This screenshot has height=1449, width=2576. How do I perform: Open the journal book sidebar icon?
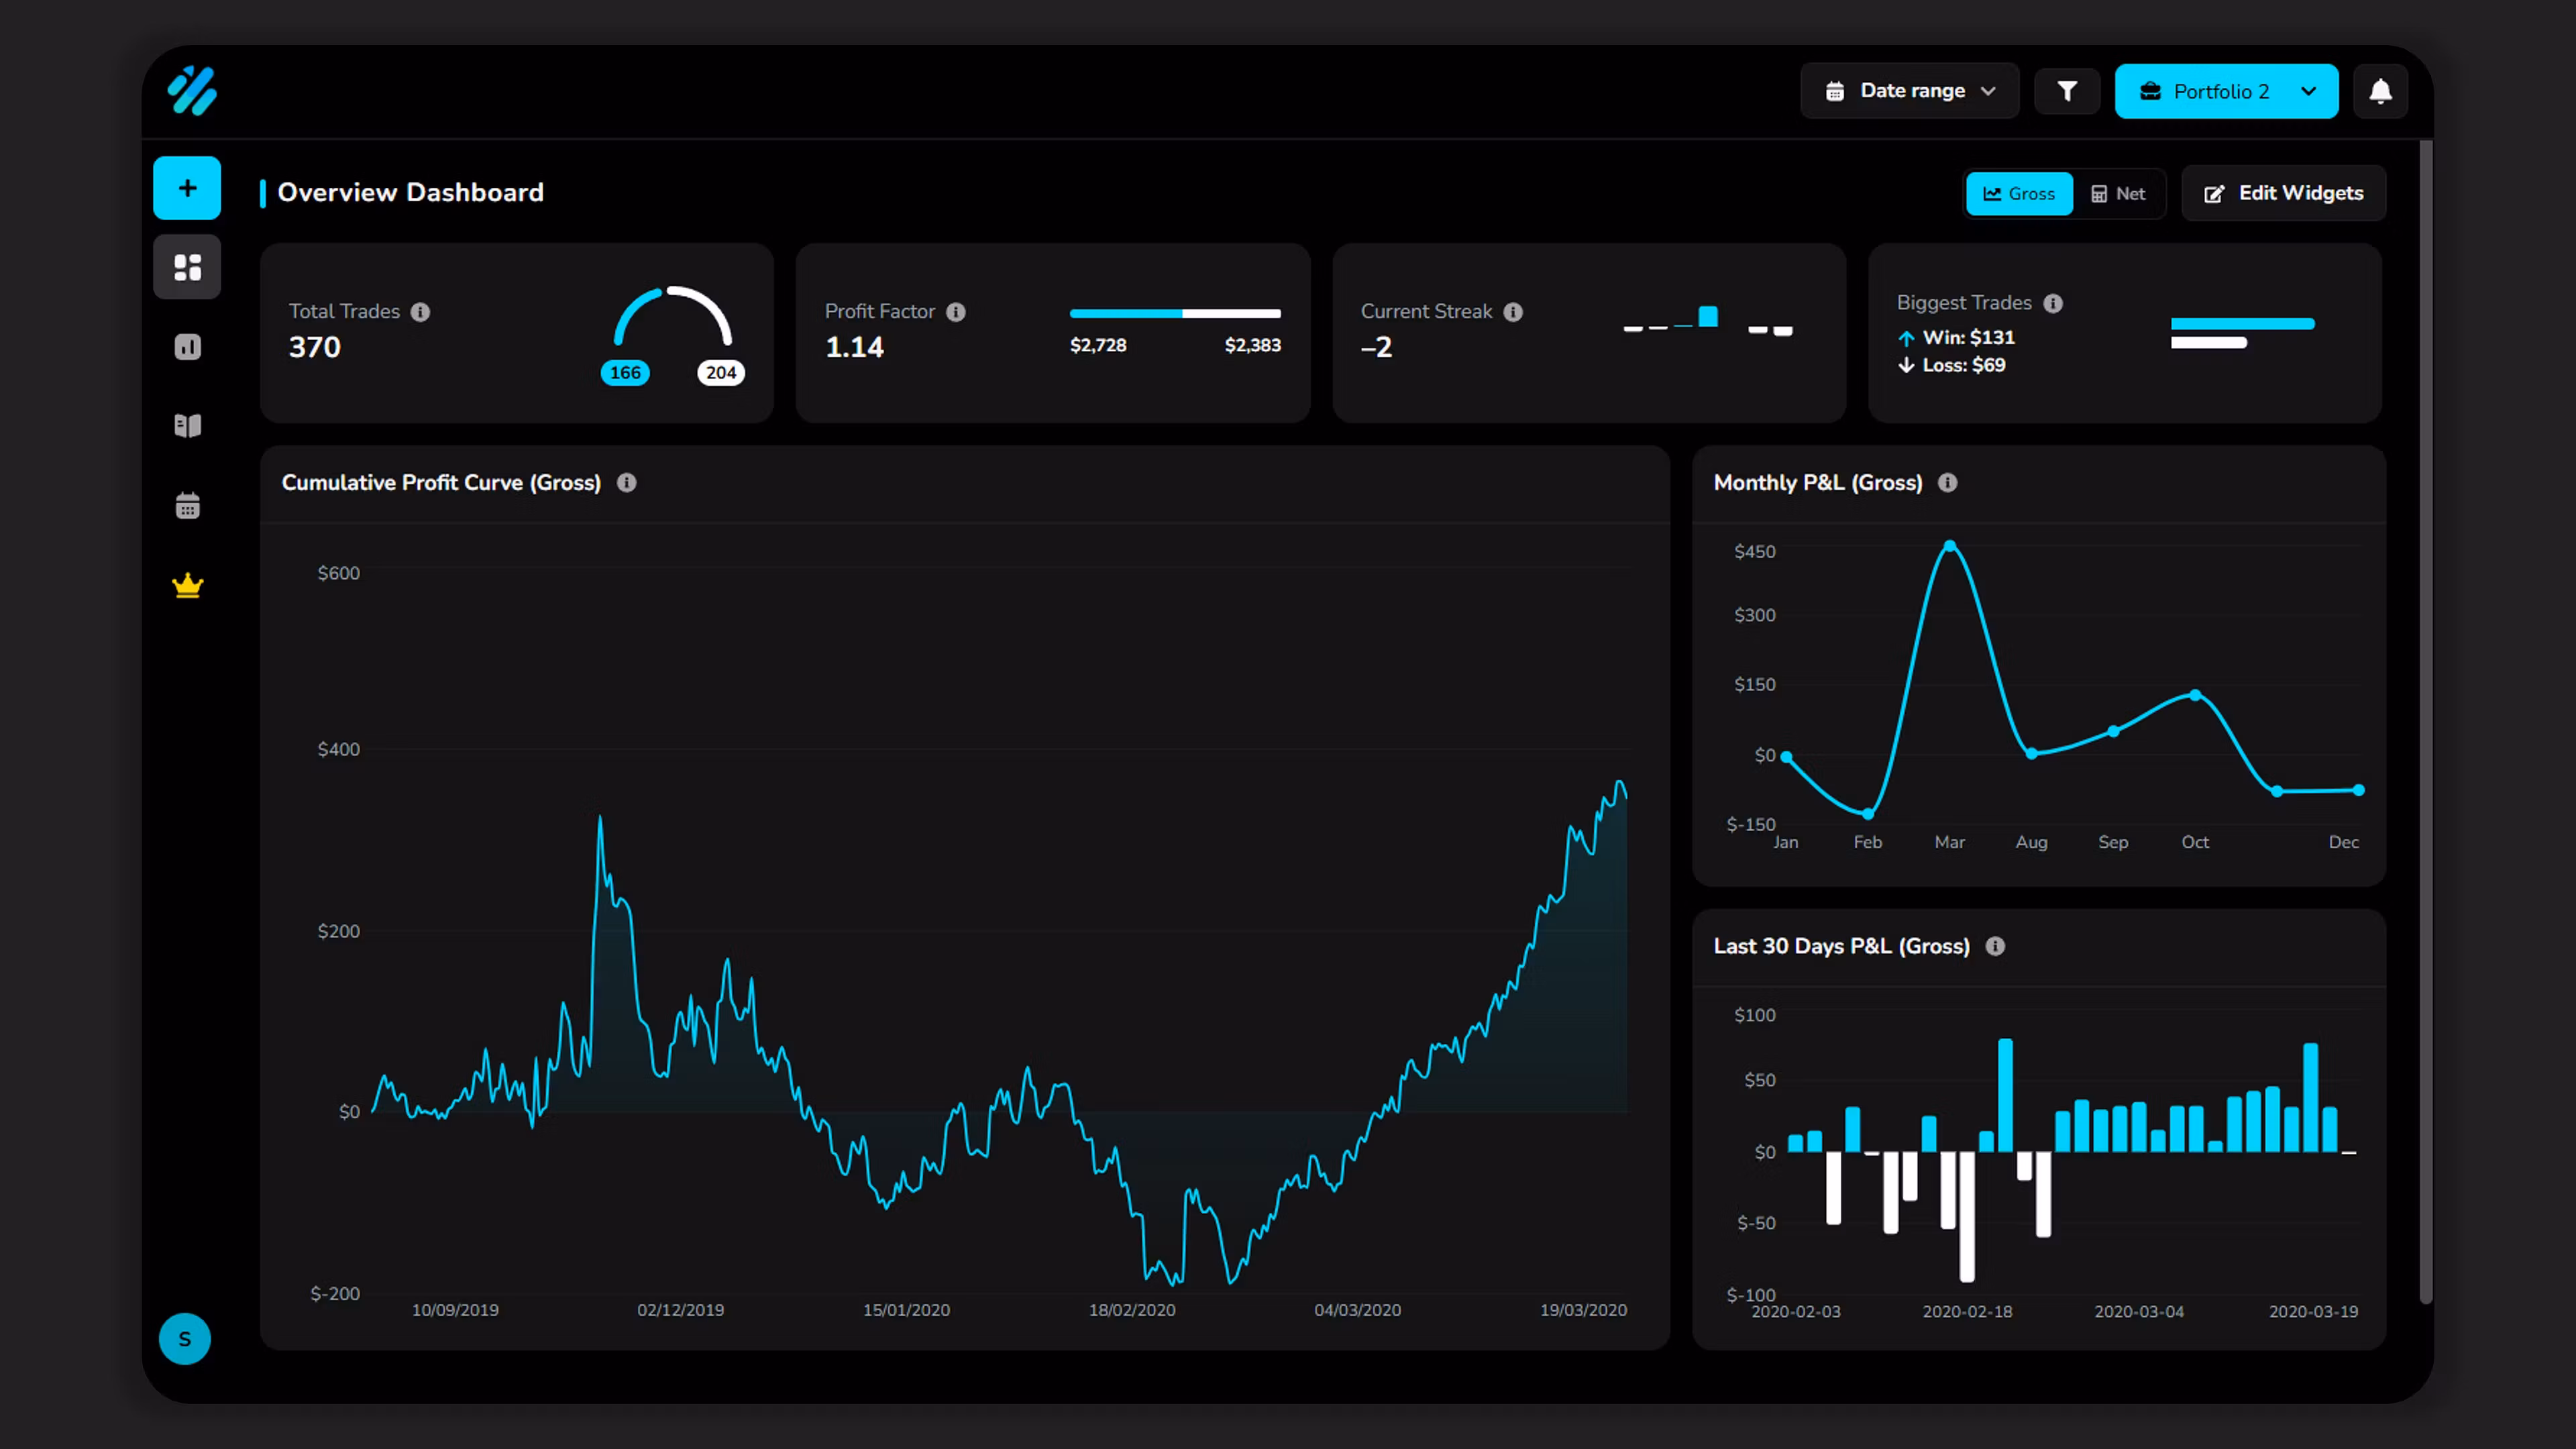click(187, 426)
